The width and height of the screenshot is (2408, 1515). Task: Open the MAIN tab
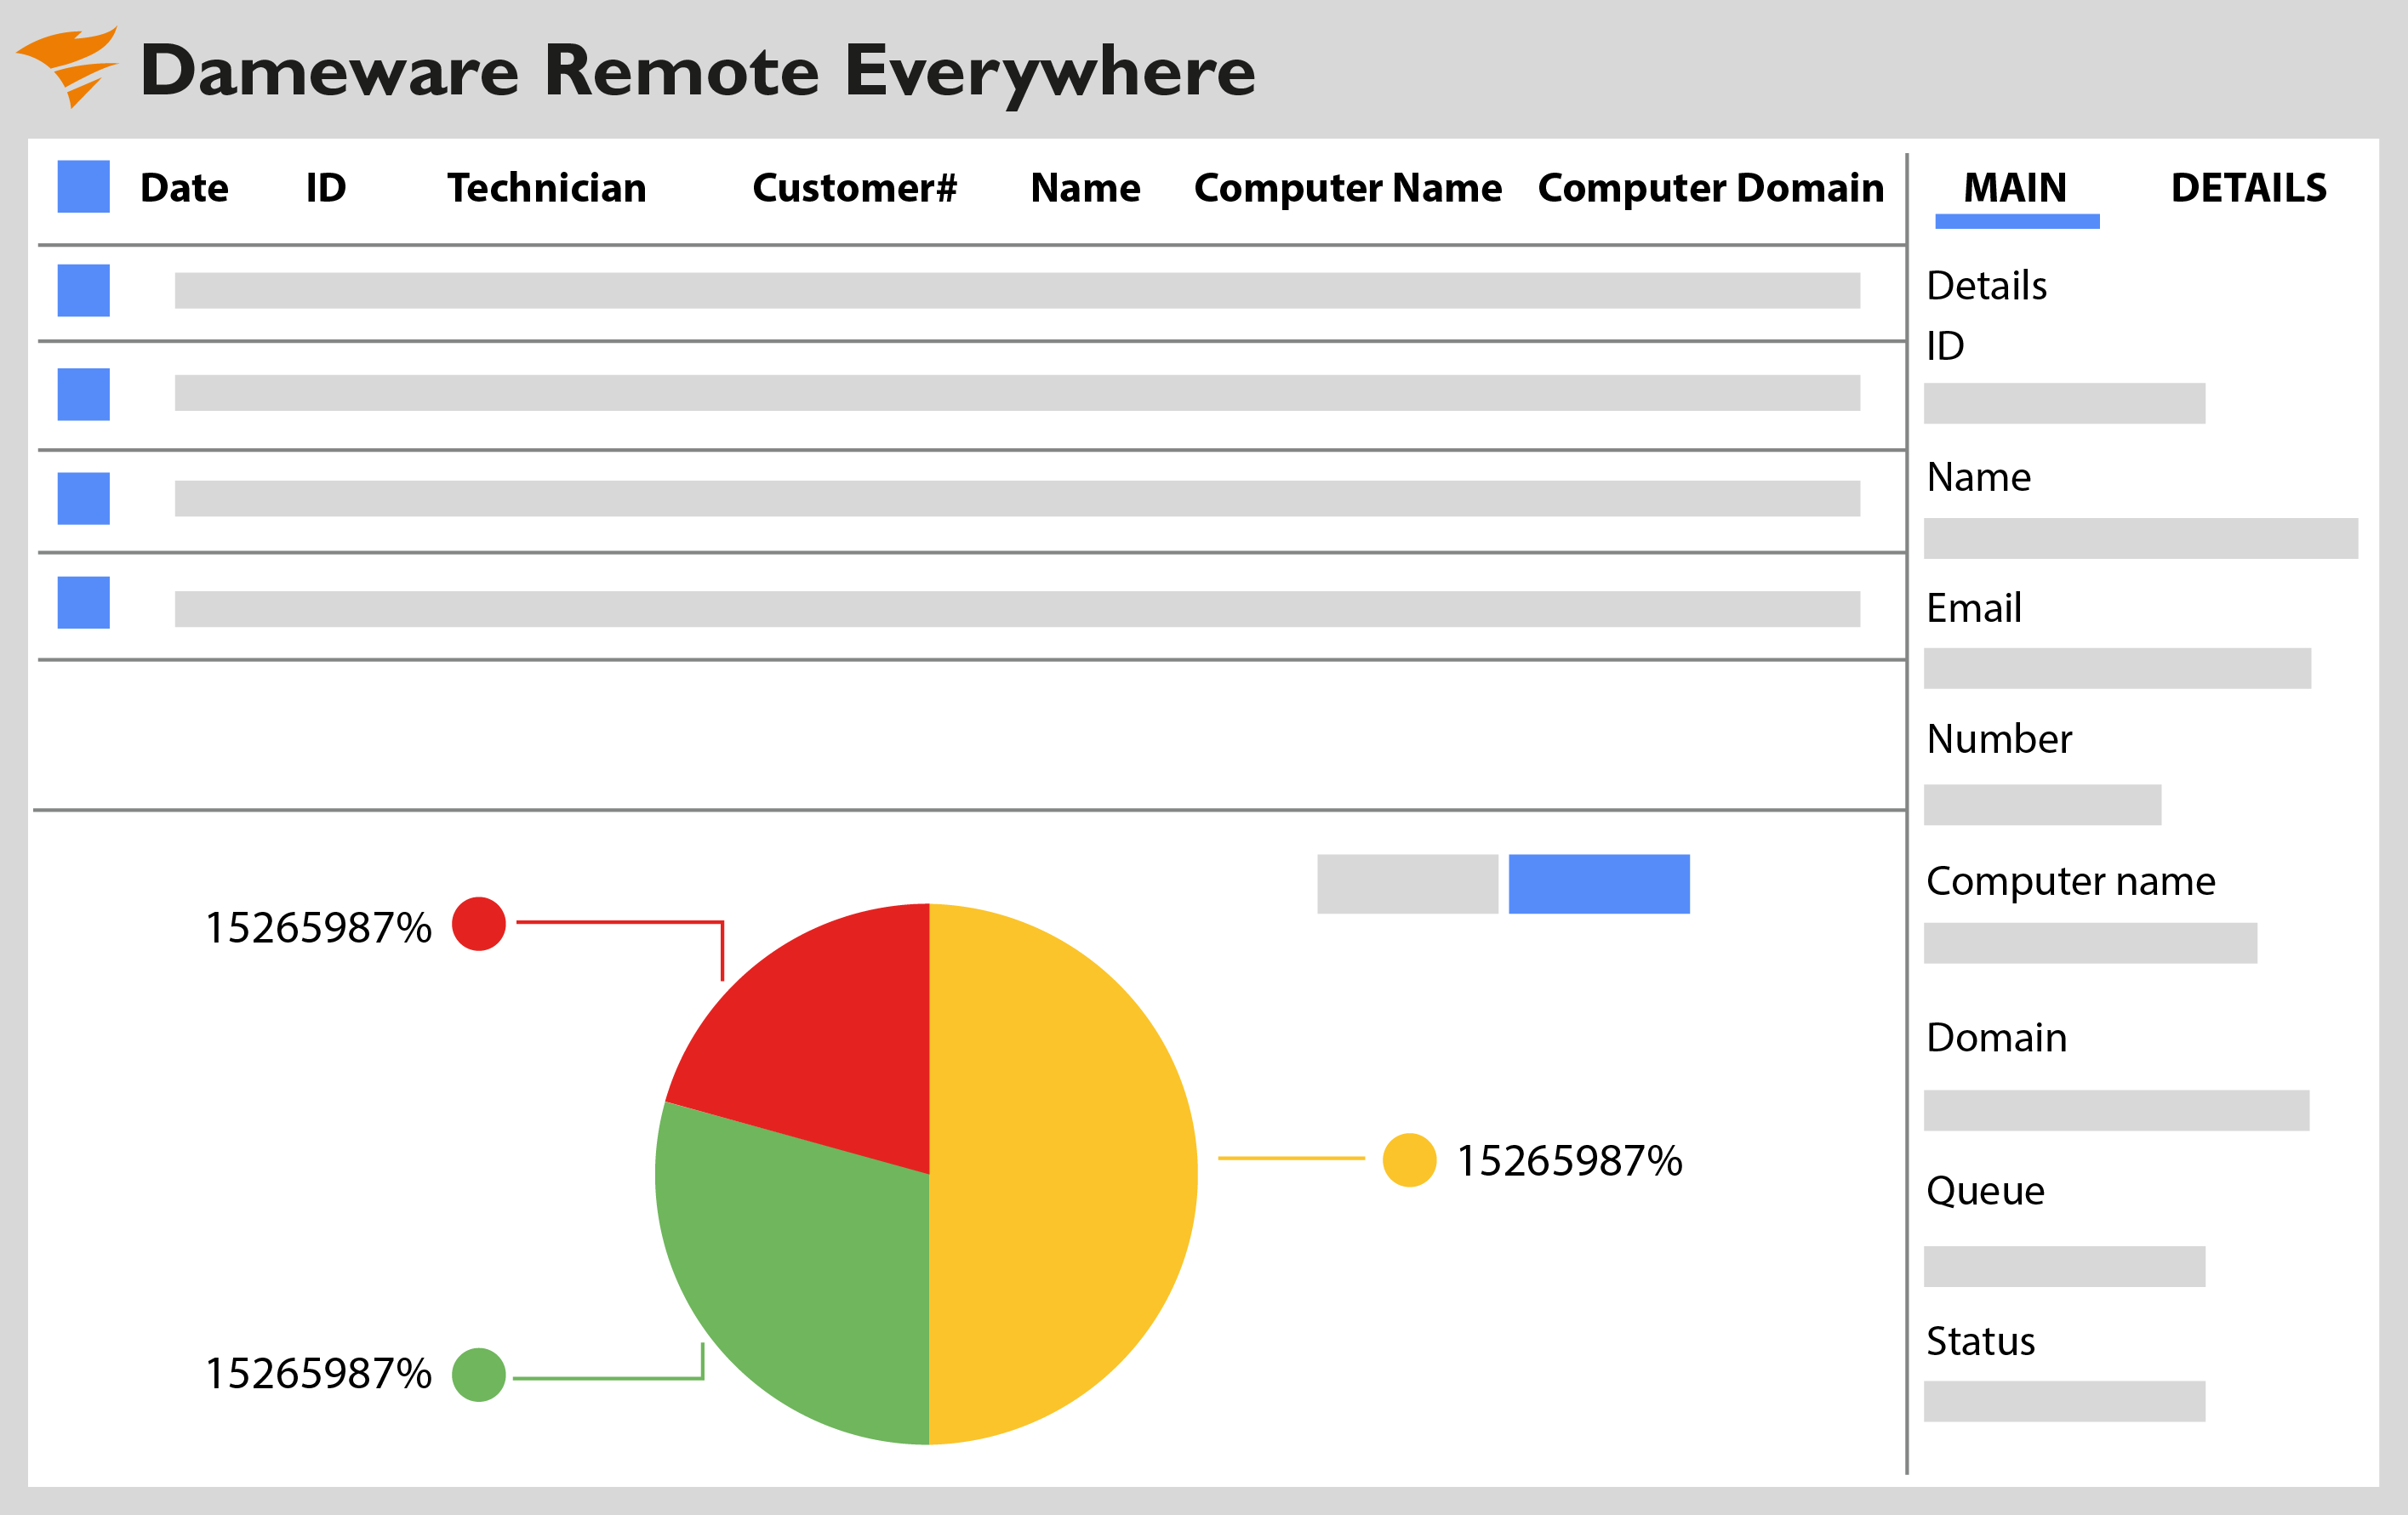click(x=2014, y=188)
